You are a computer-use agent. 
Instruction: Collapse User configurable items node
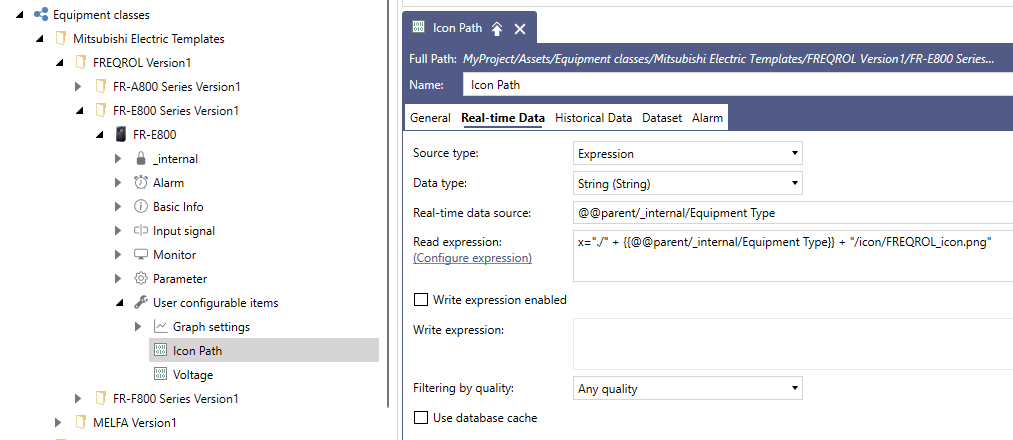119,303
